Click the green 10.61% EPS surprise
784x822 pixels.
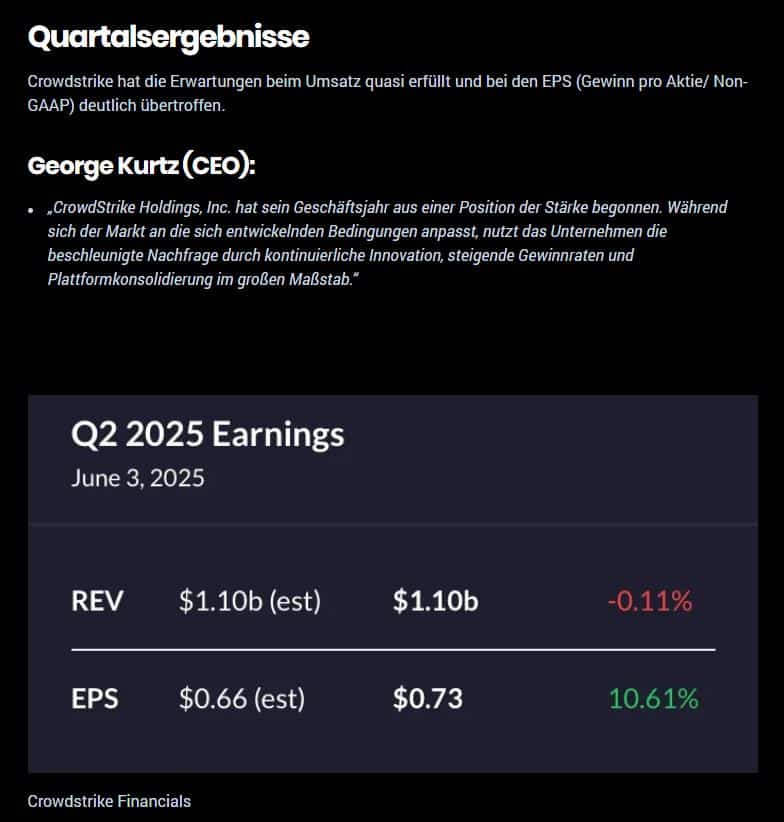click(x=653, y=698)
